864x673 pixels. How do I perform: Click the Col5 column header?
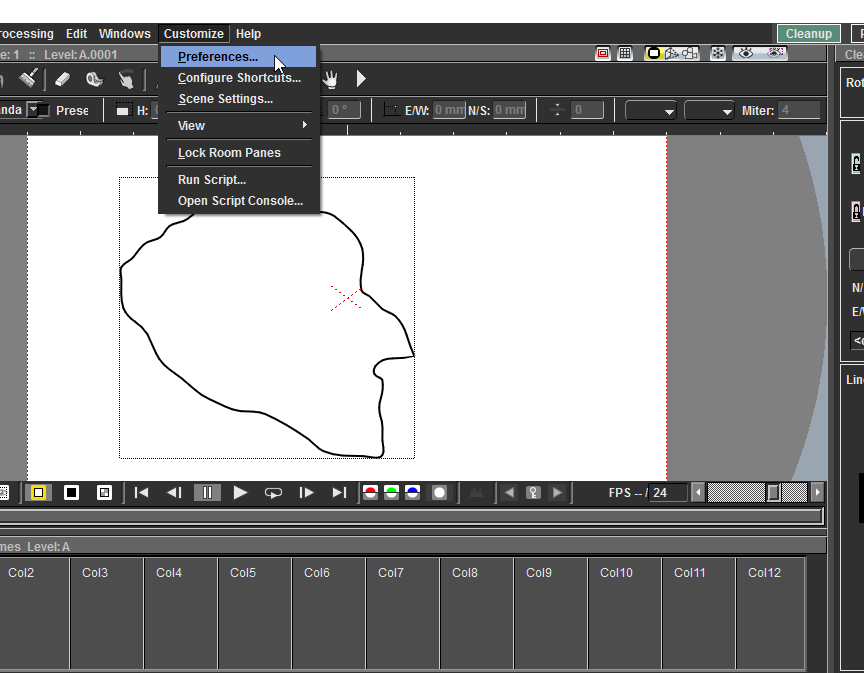[243, 573]
